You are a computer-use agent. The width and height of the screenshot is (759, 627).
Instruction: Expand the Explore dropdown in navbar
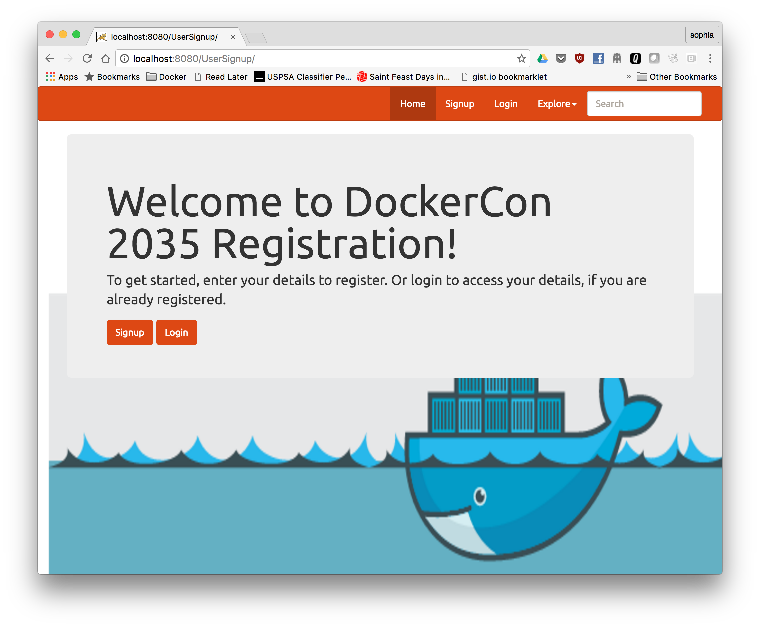point(556,104)
